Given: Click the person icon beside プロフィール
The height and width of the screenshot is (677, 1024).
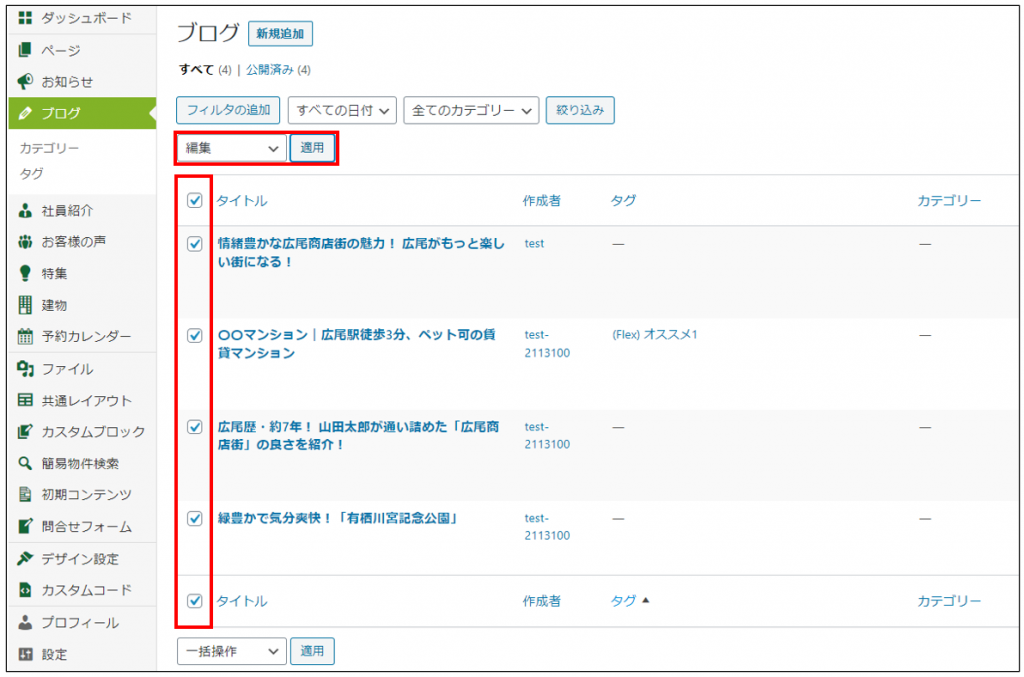Looking at the screenshot, I should pos(26,622).
